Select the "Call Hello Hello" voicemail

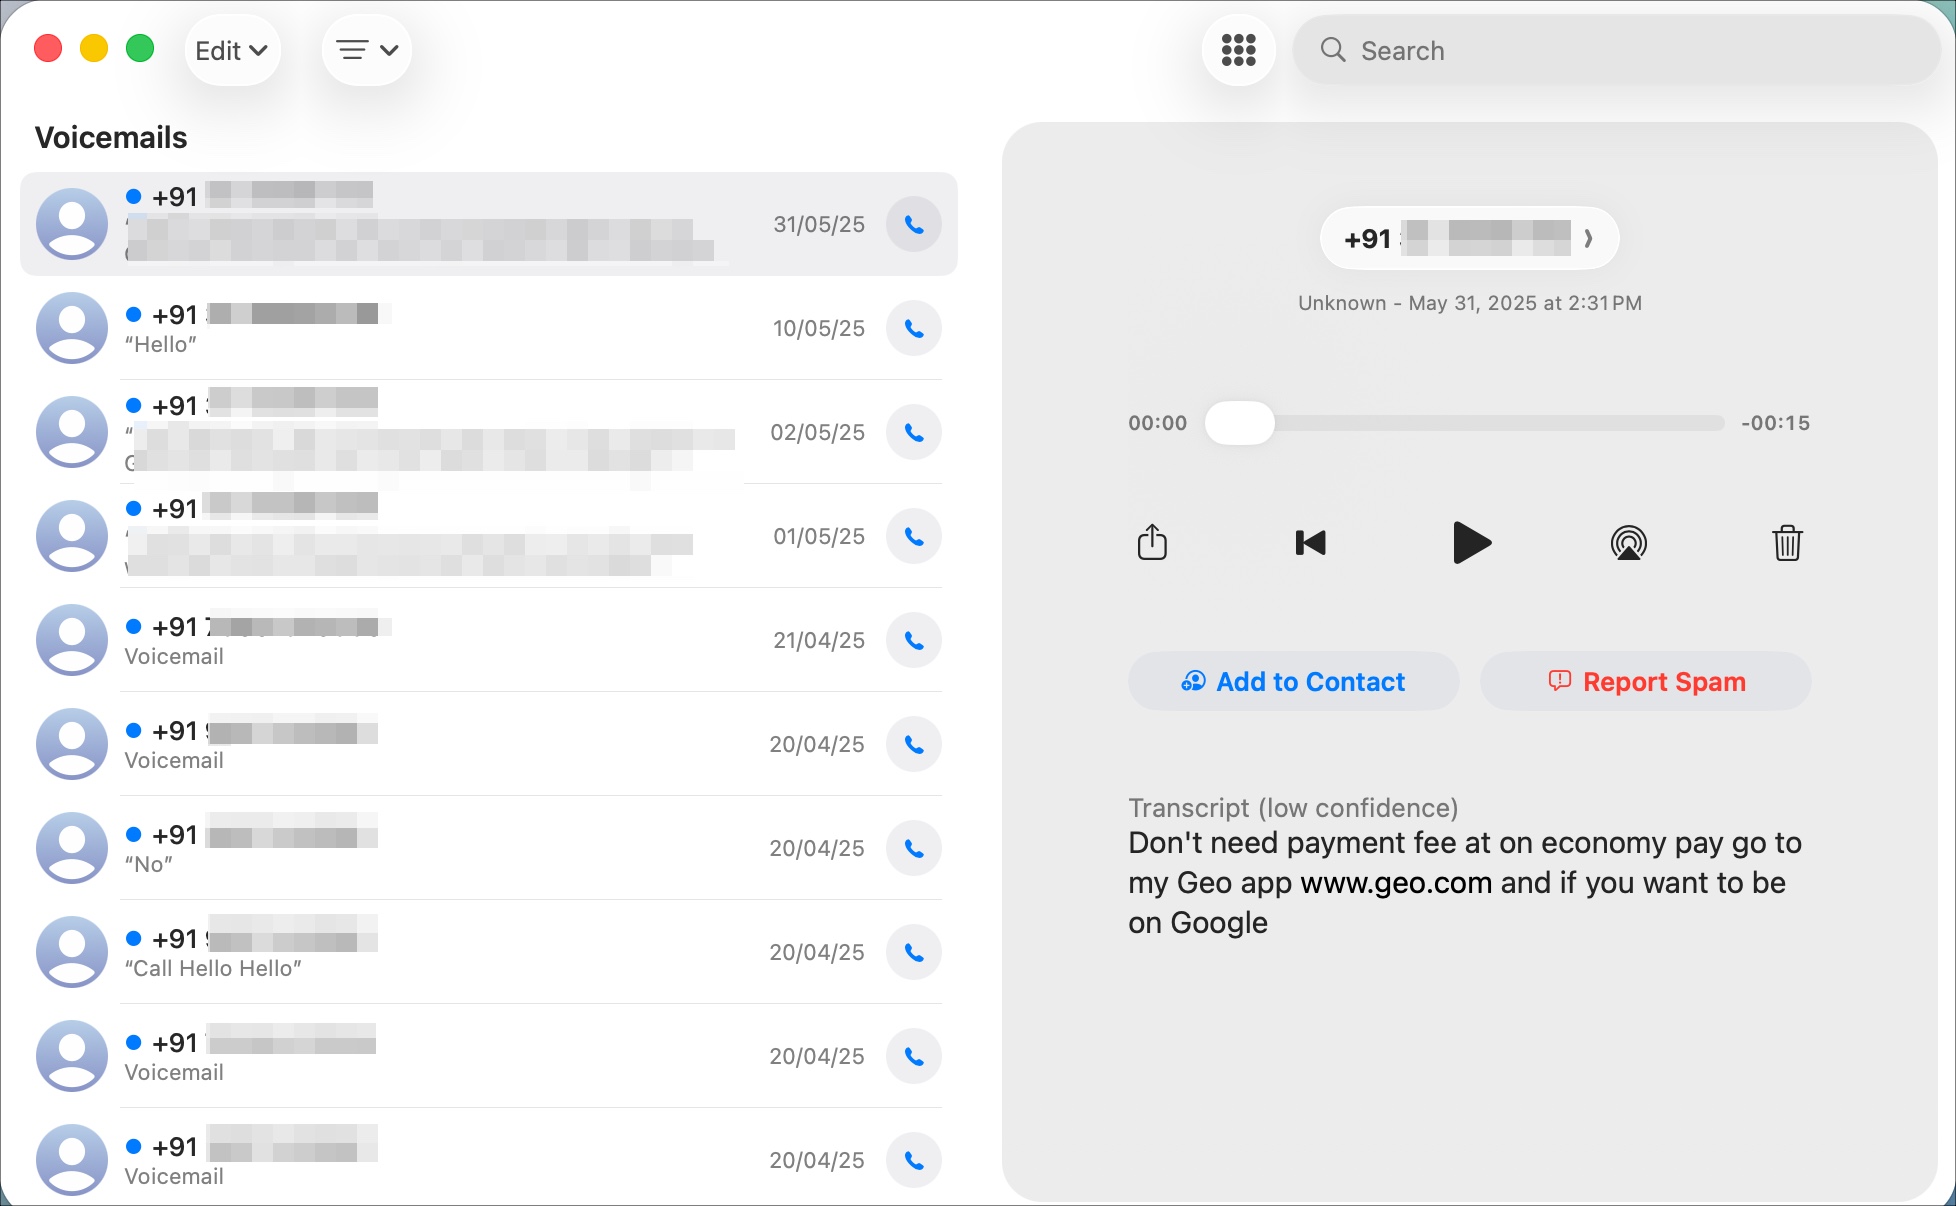[450, 952]
